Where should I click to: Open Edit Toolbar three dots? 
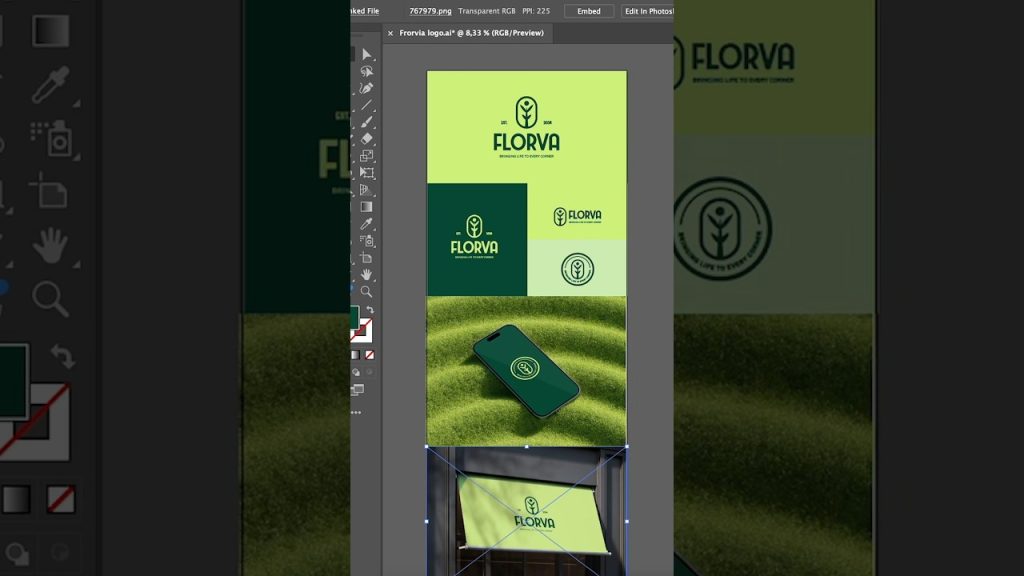356,412
